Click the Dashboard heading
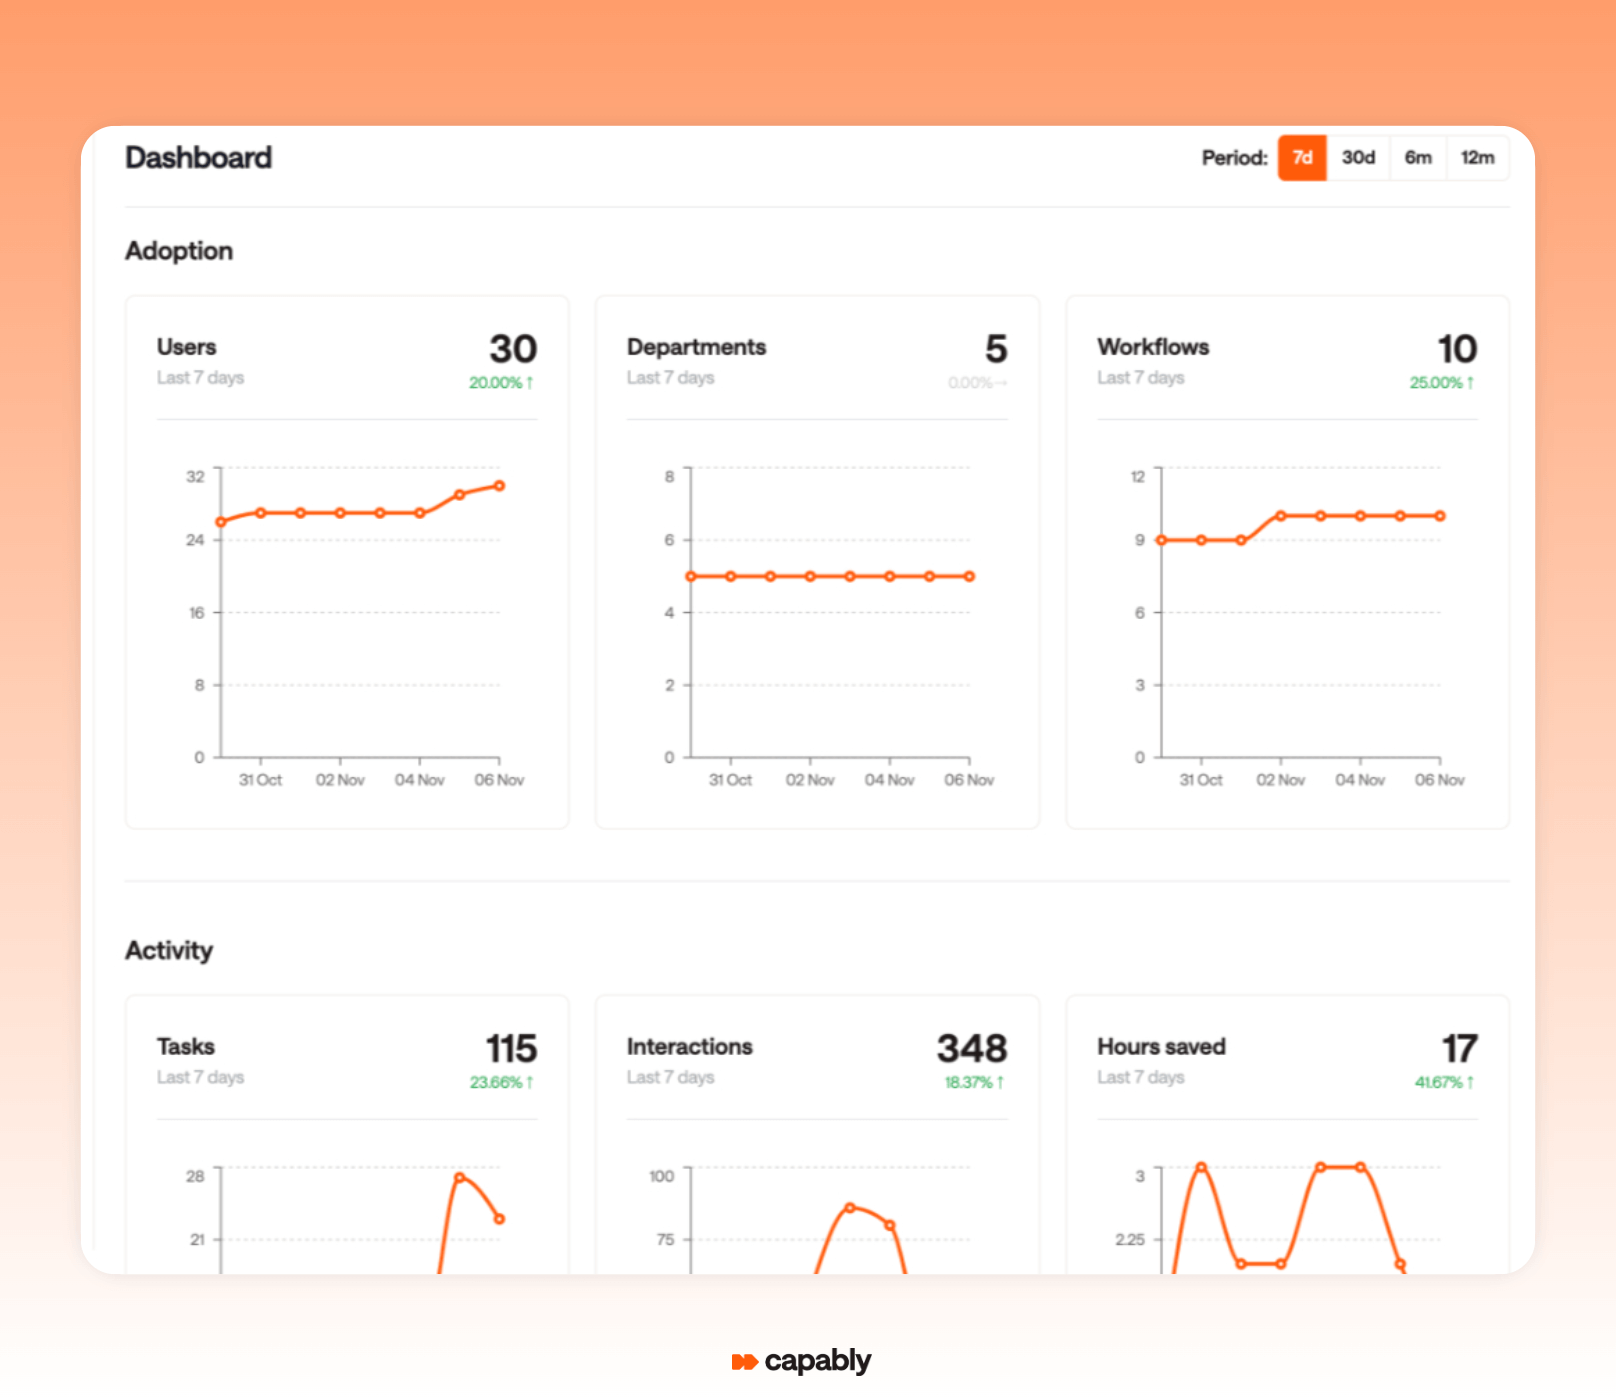 [x=198, y=158]
